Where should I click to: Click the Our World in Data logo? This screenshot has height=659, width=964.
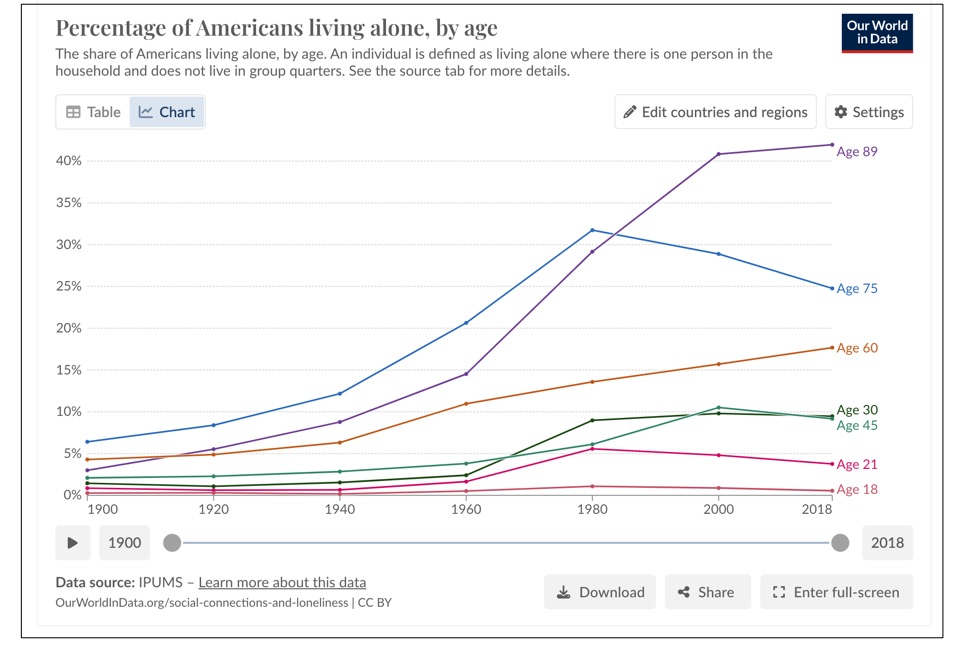[877, 33]
